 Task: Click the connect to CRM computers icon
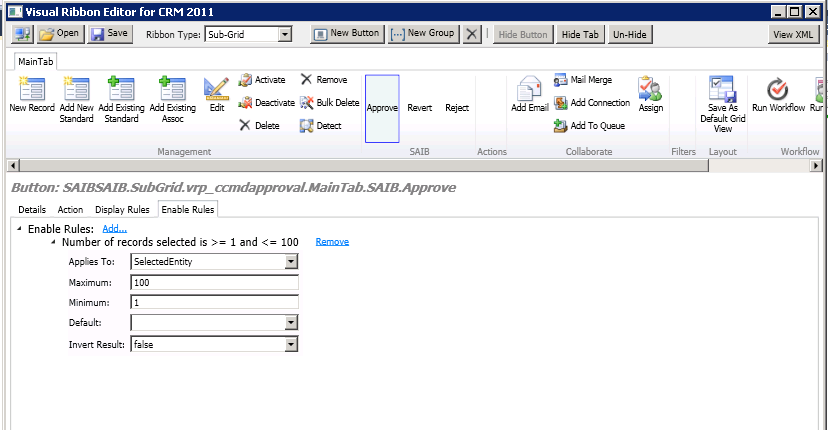23,34
